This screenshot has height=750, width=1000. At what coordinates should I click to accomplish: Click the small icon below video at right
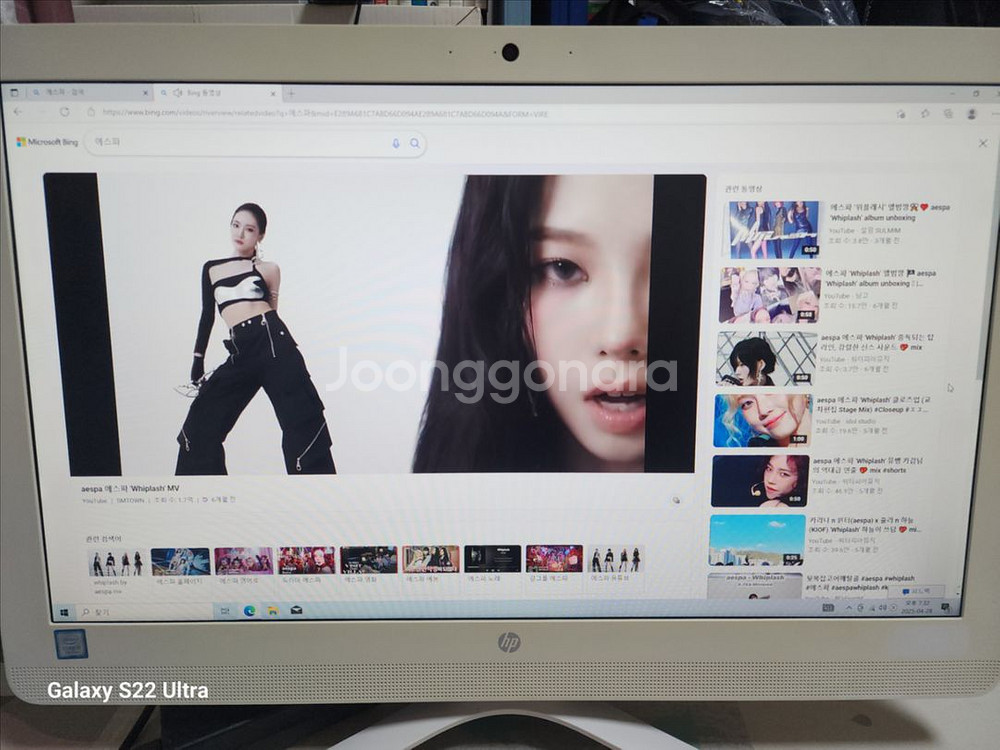click(x=676, y=500)
